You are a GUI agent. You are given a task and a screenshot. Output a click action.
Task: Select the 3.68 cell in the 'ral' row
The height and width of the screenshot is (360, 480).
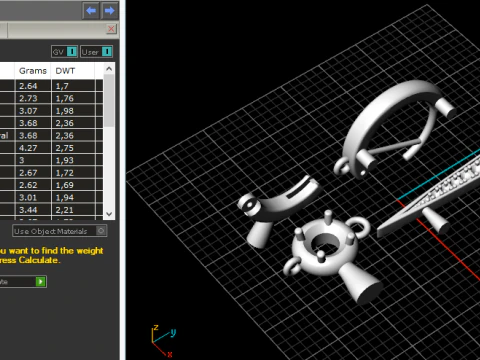pos(33,136)
